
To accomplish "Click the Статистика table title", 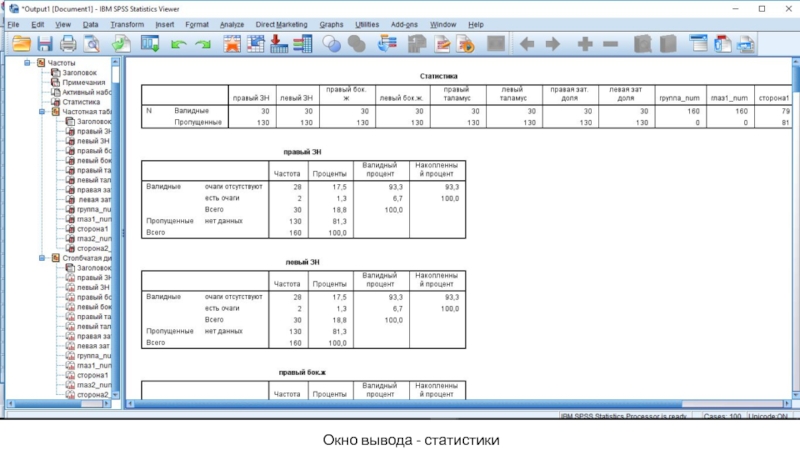I will (x=438, y=76).
